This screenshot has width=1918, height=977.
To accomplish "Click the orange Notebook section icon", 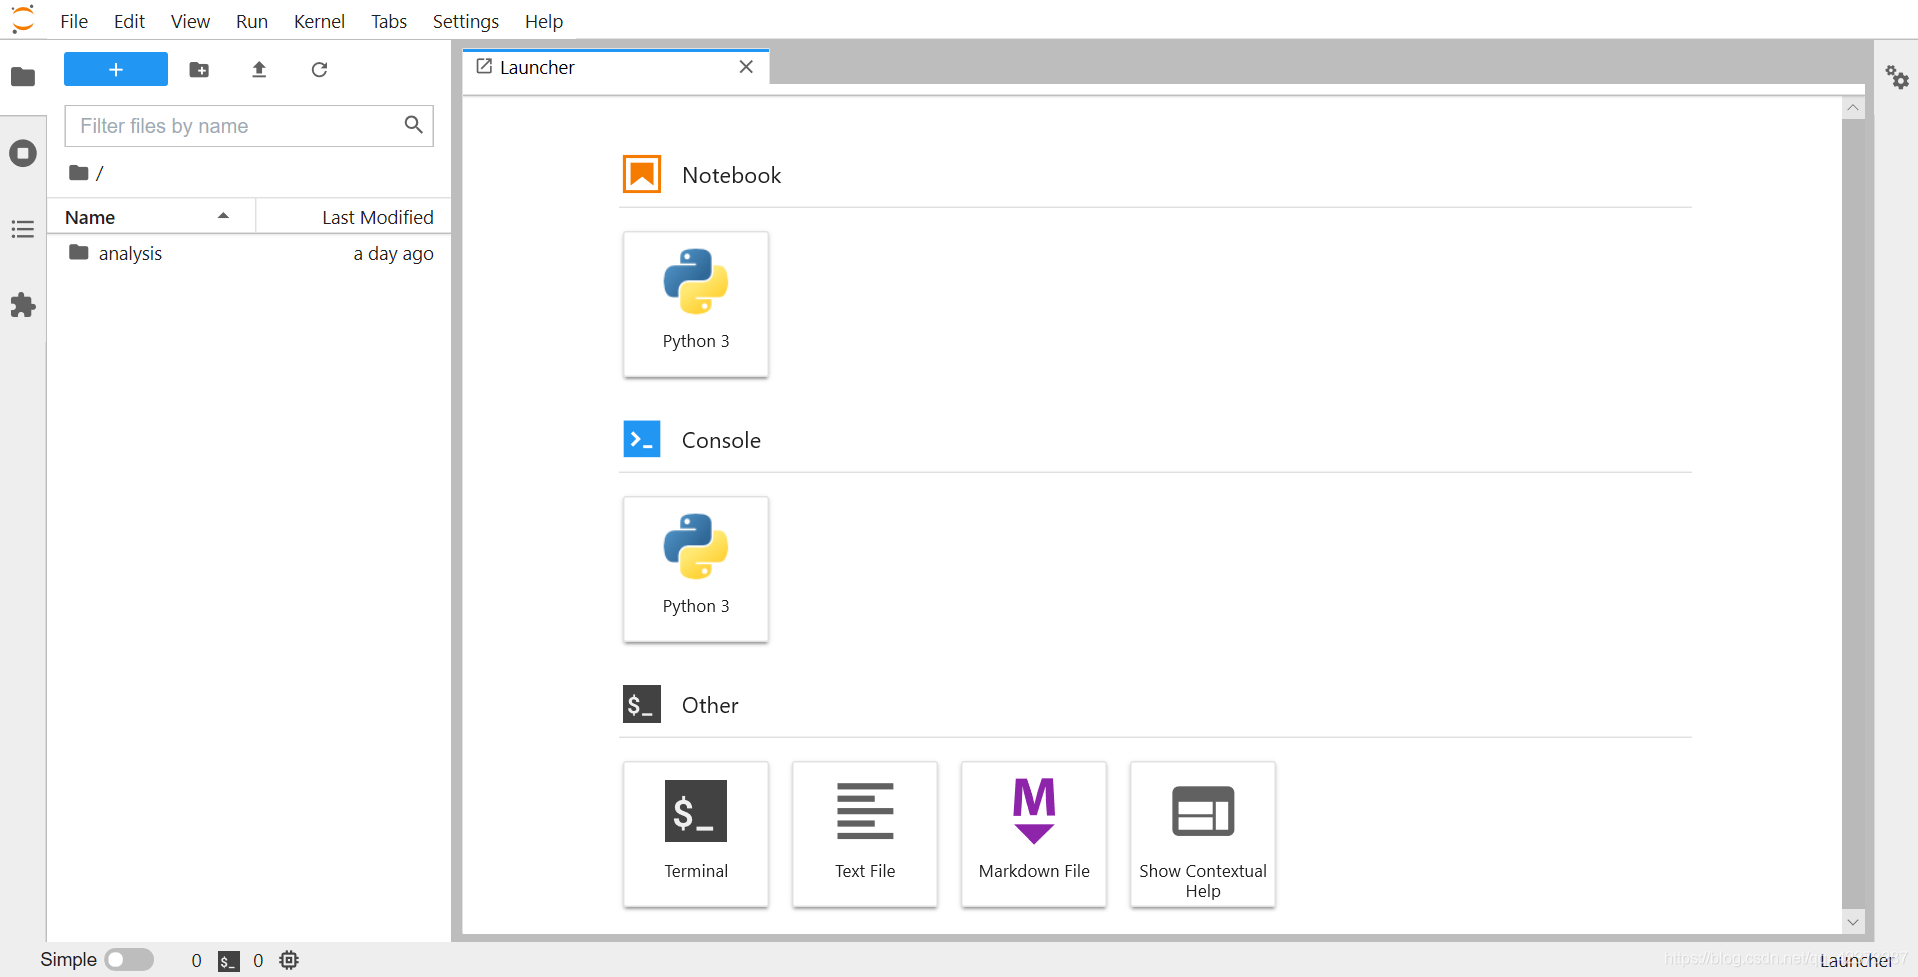I will pos(642,174).
